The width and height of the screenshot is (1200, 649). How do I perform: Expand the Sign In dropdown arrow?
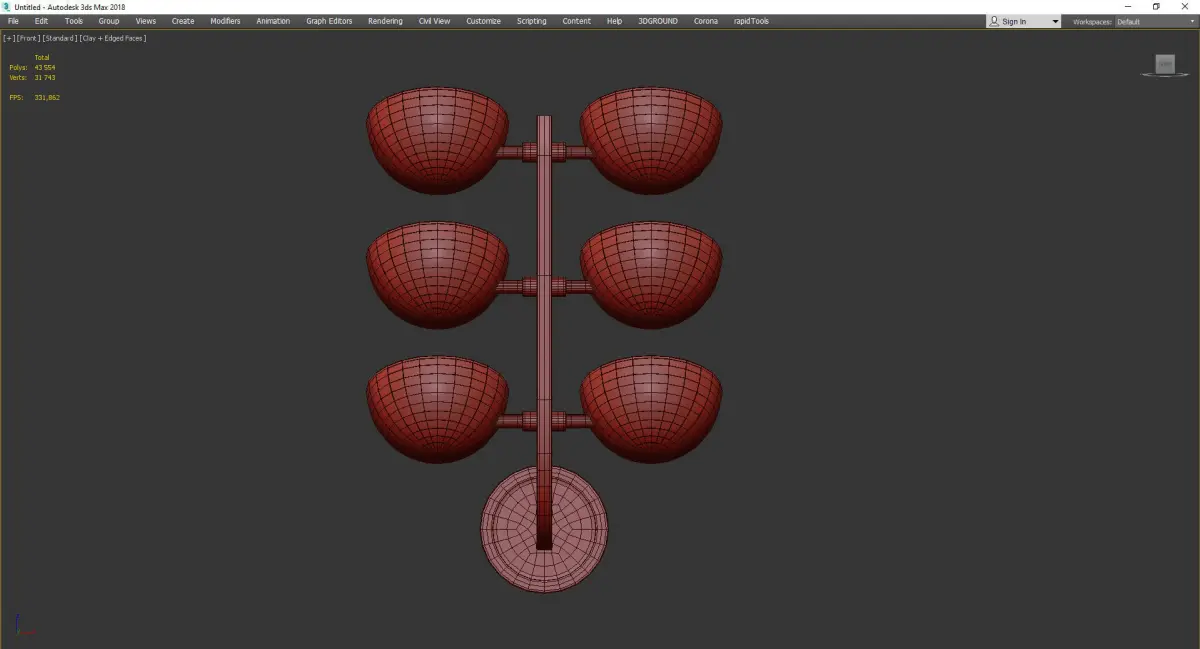tap(1054, 21)
